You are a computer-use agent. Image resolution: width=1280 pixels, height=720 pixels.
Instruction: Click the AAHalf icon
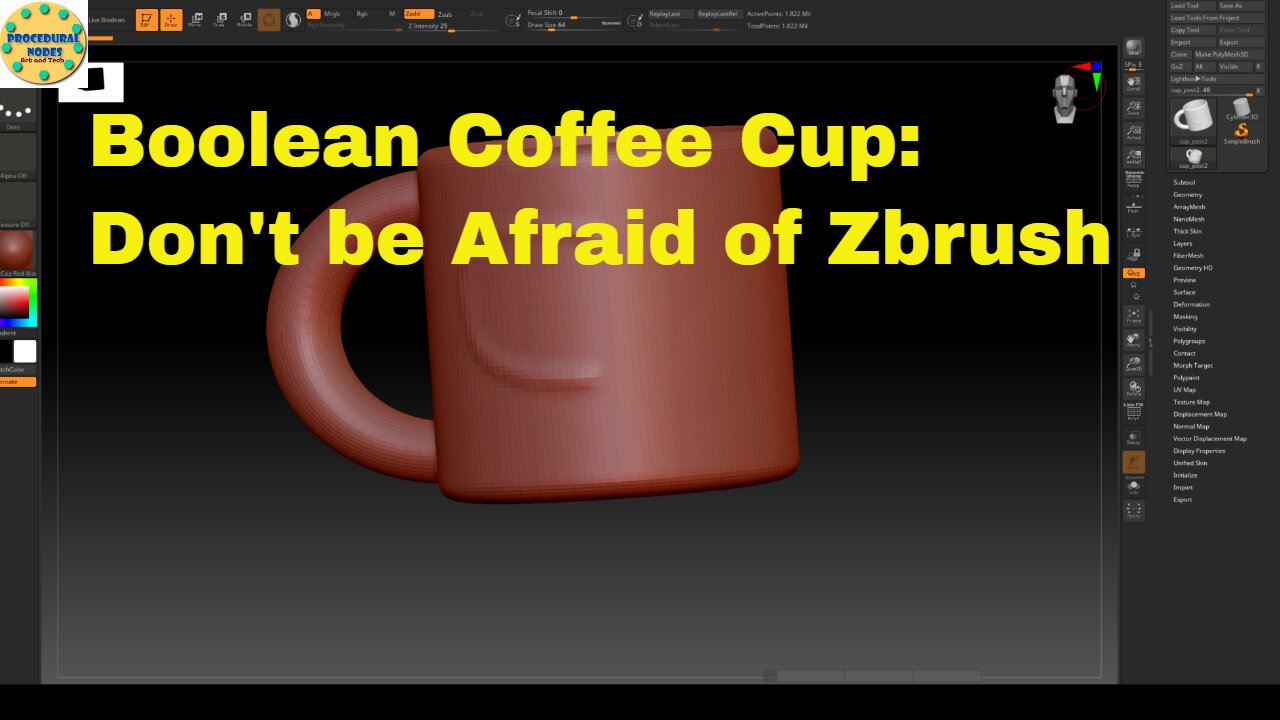pyautogui.click(x=1133, y=157)
